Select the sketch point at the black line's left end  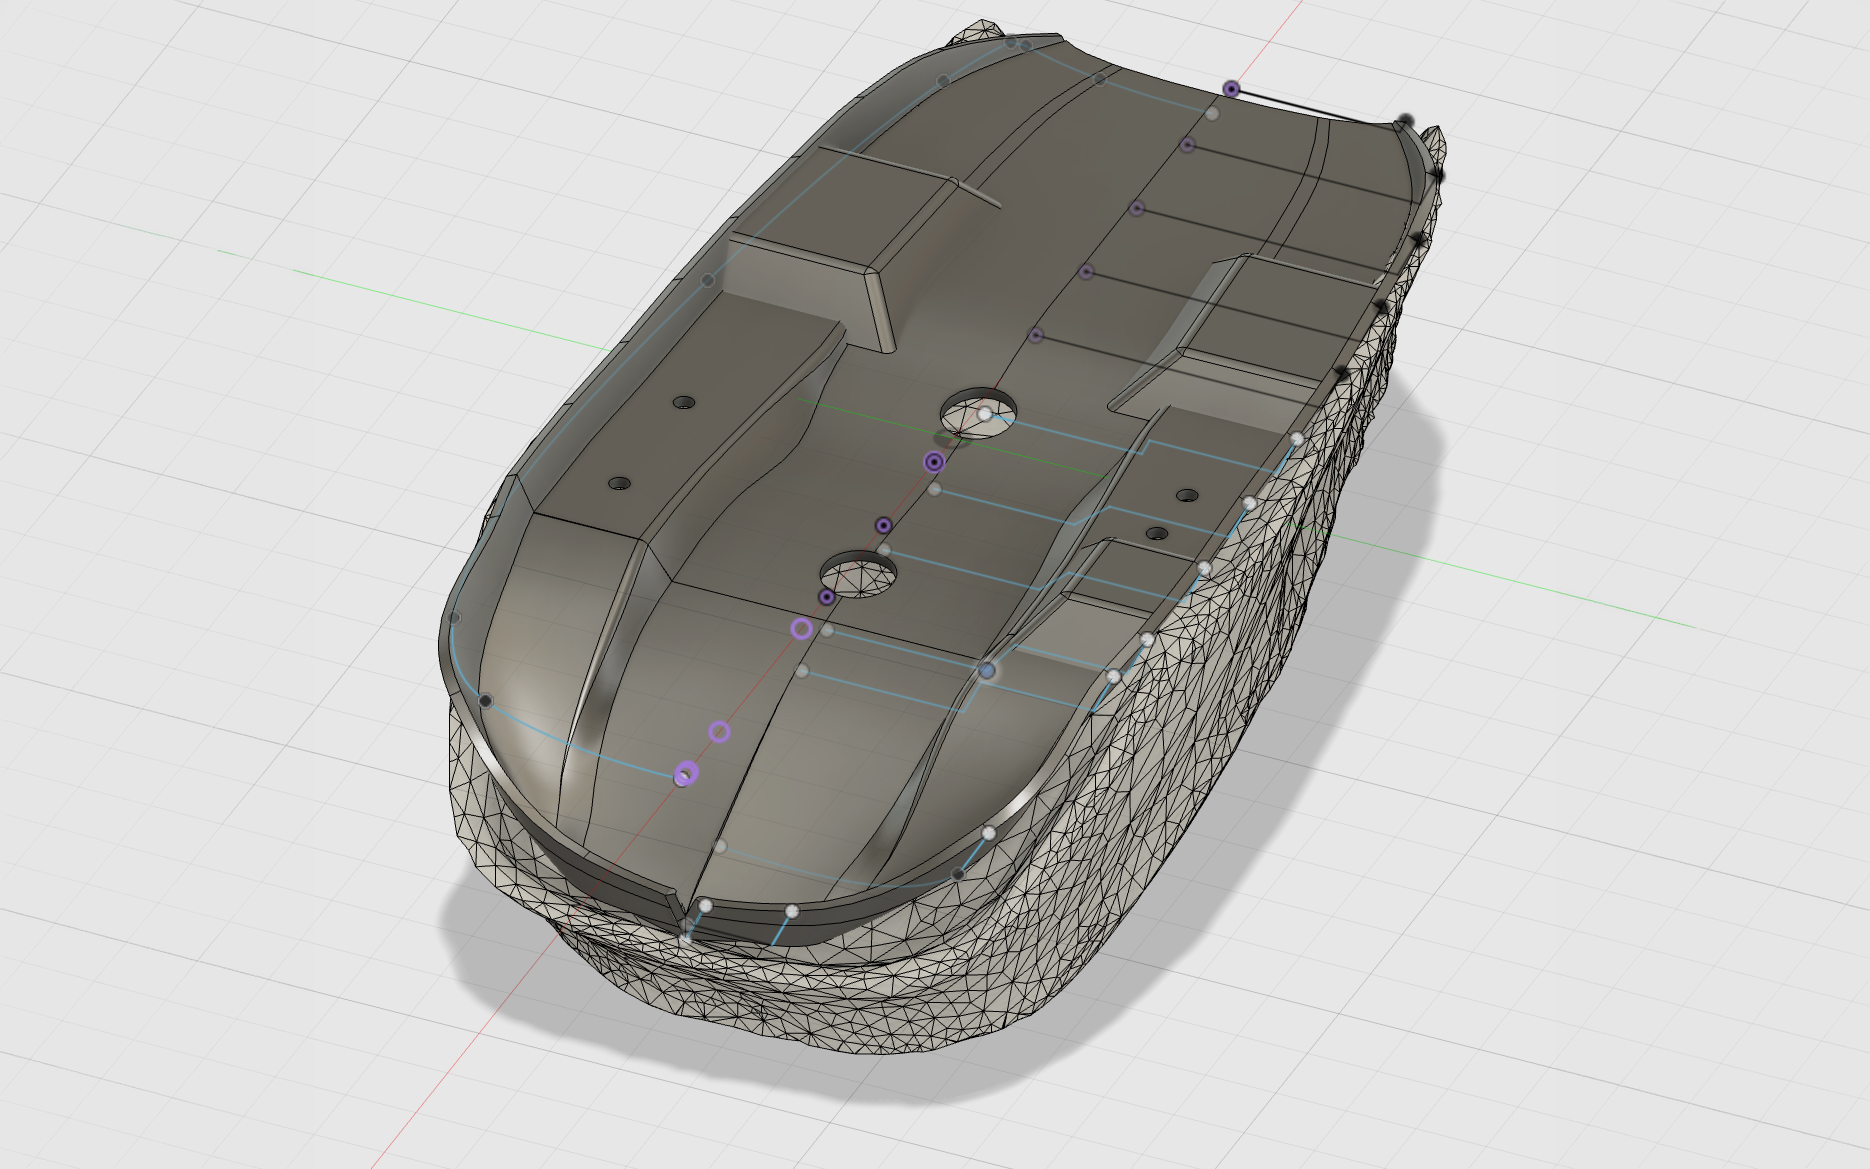(1231, 89)
